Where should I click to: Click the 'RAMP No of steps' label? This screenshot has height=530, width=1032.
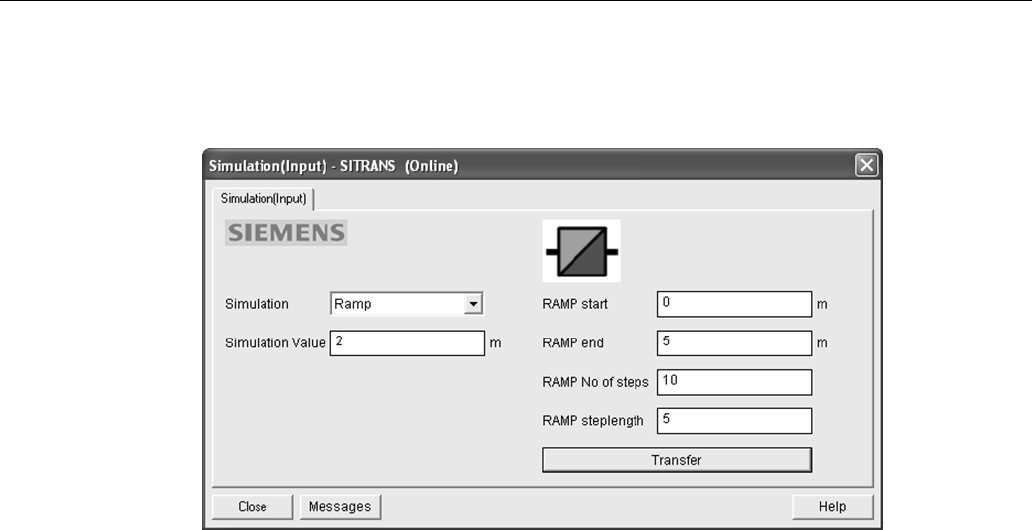pyautogui.click(x=596, y=382)
